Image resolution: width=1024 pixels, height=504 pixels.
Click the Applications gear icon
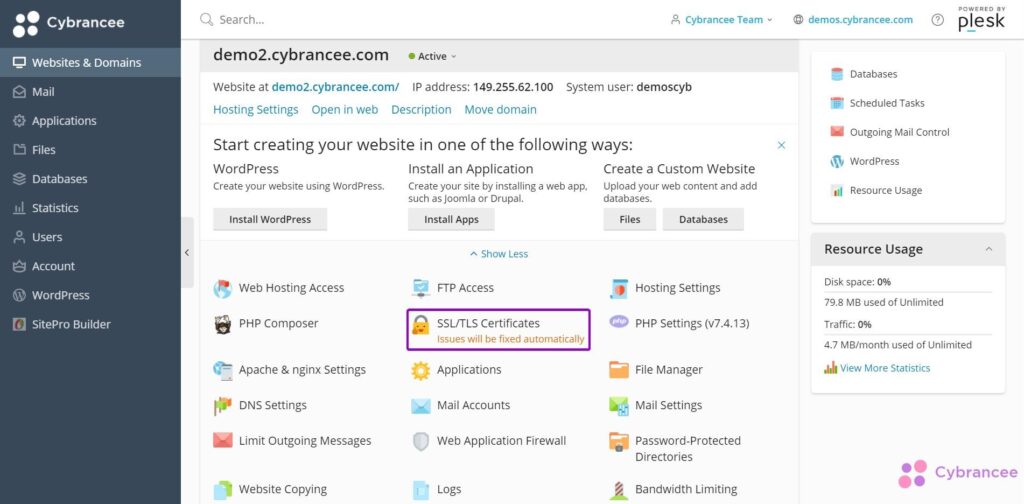(x=421, y=370)
